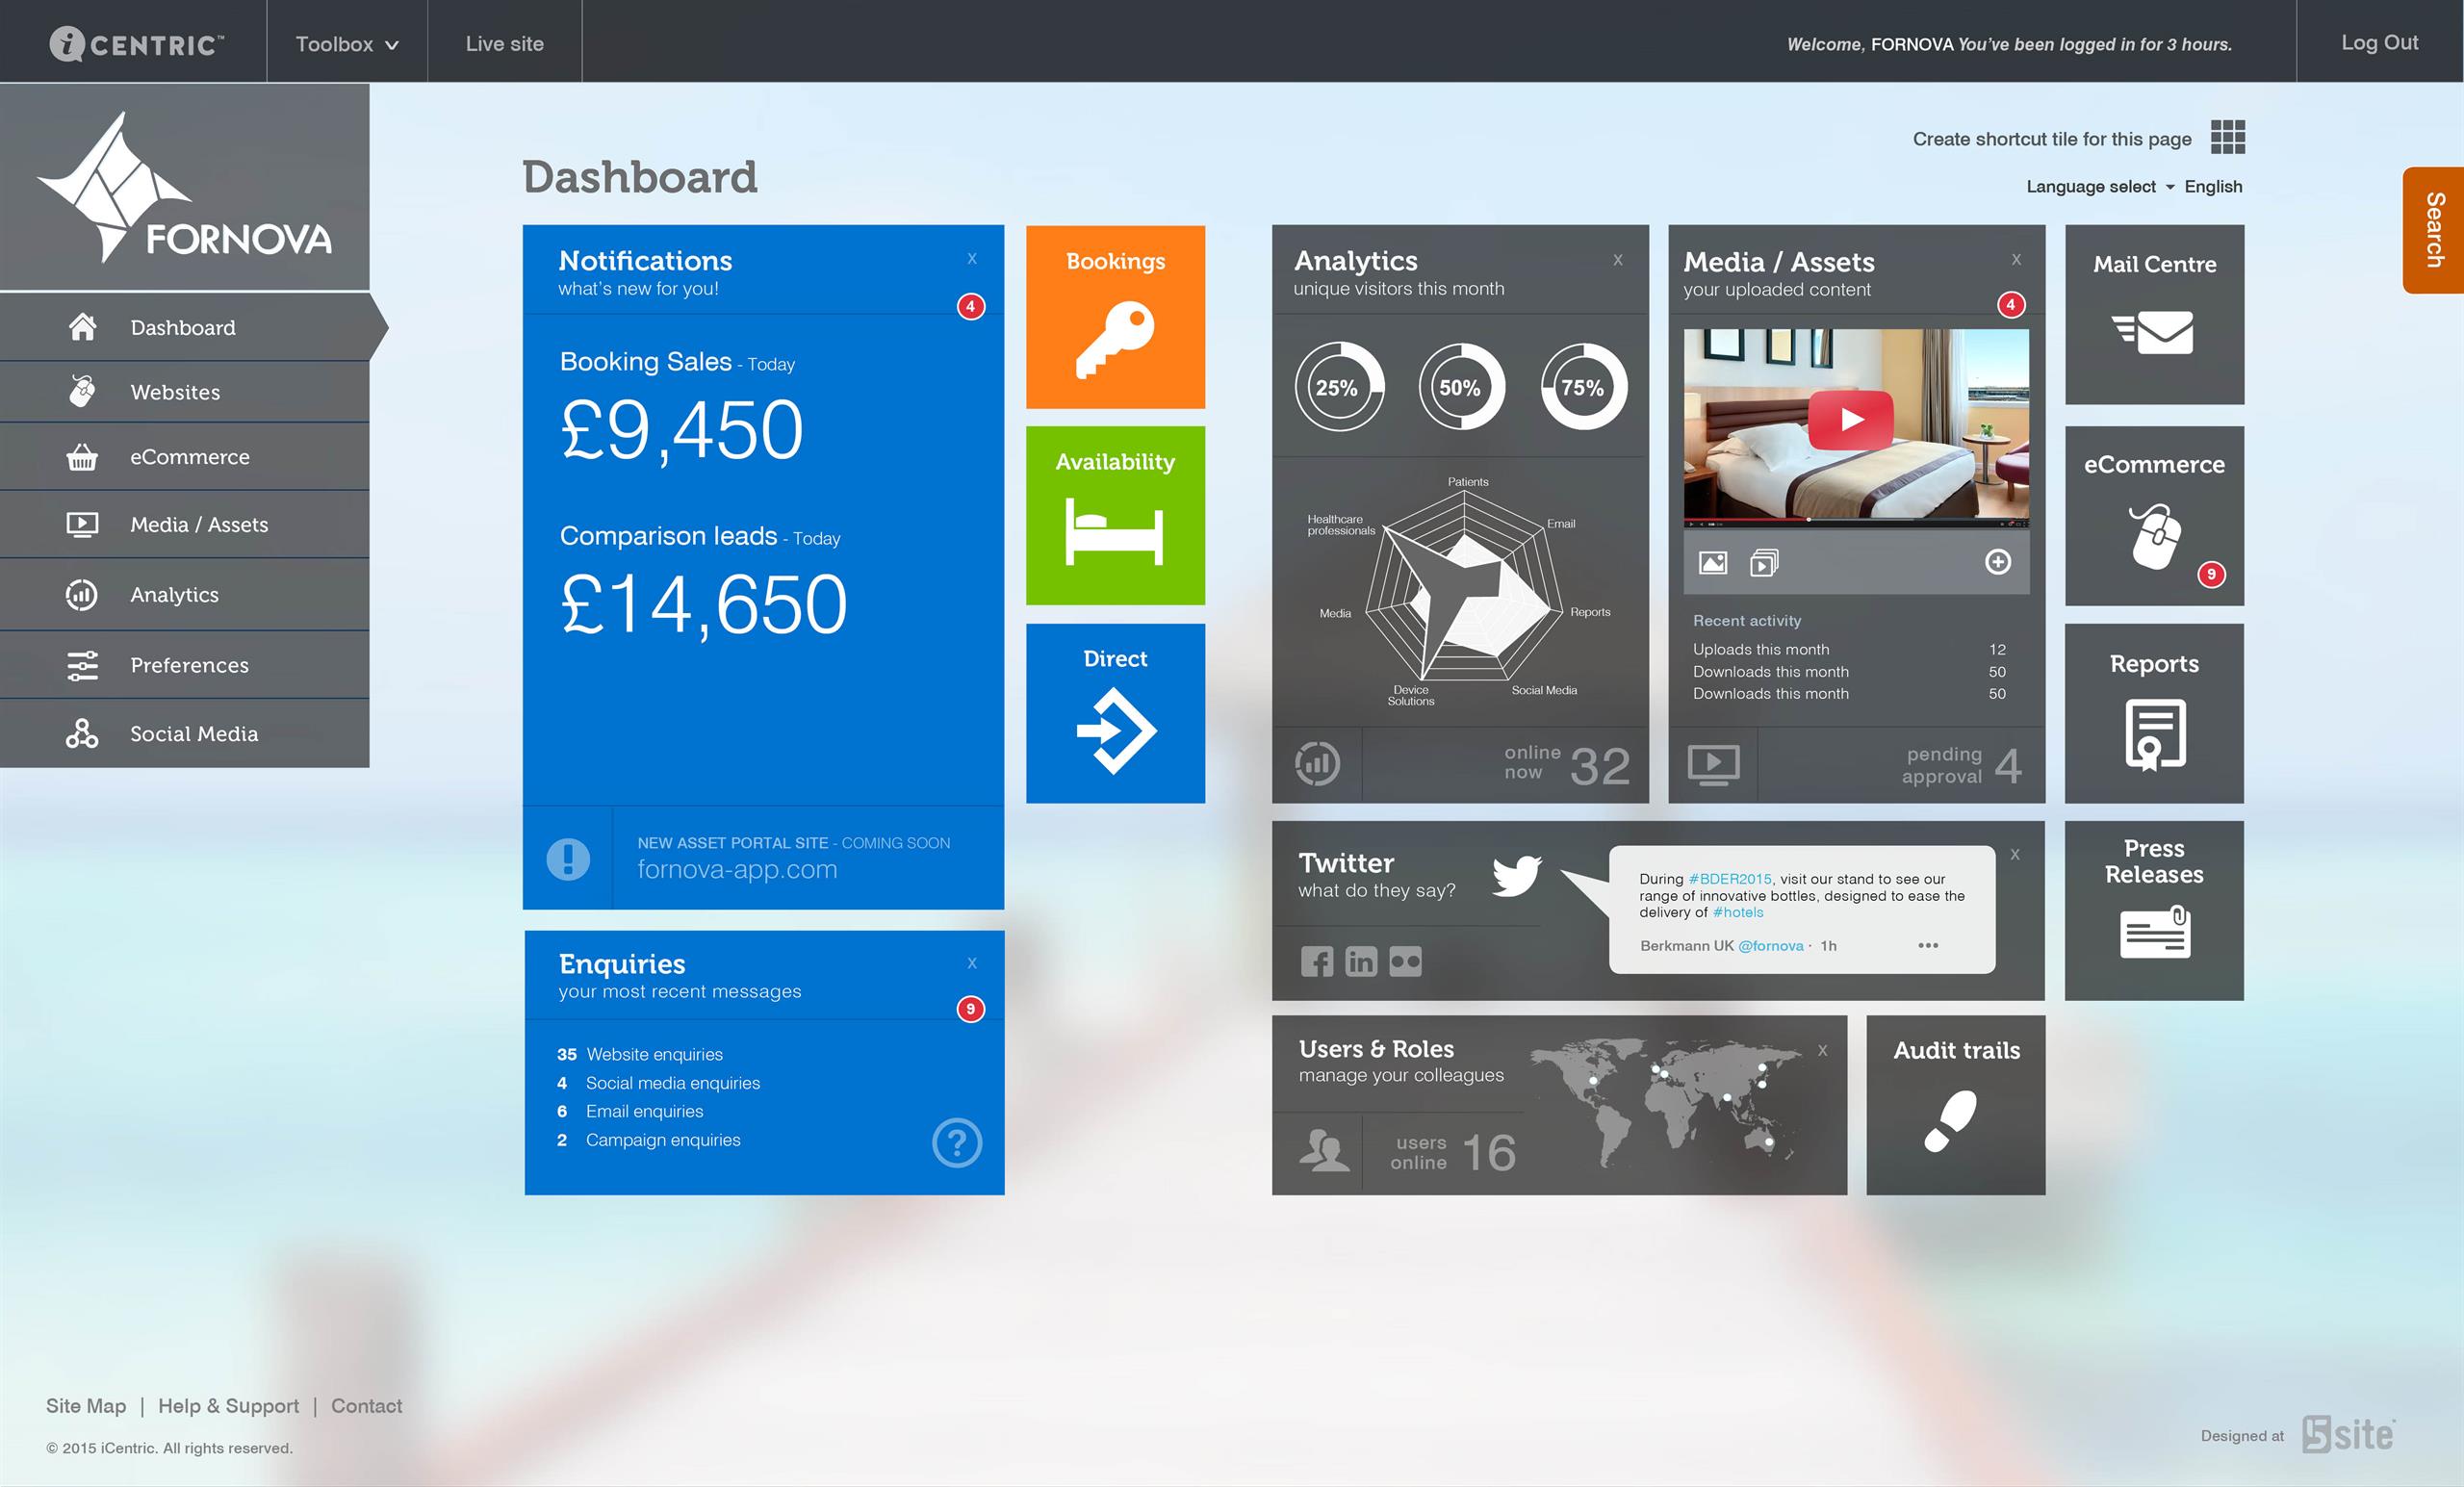Open the Reports tile
The width and height of the screenshot is (2464, 1487).
(2154, 713)
